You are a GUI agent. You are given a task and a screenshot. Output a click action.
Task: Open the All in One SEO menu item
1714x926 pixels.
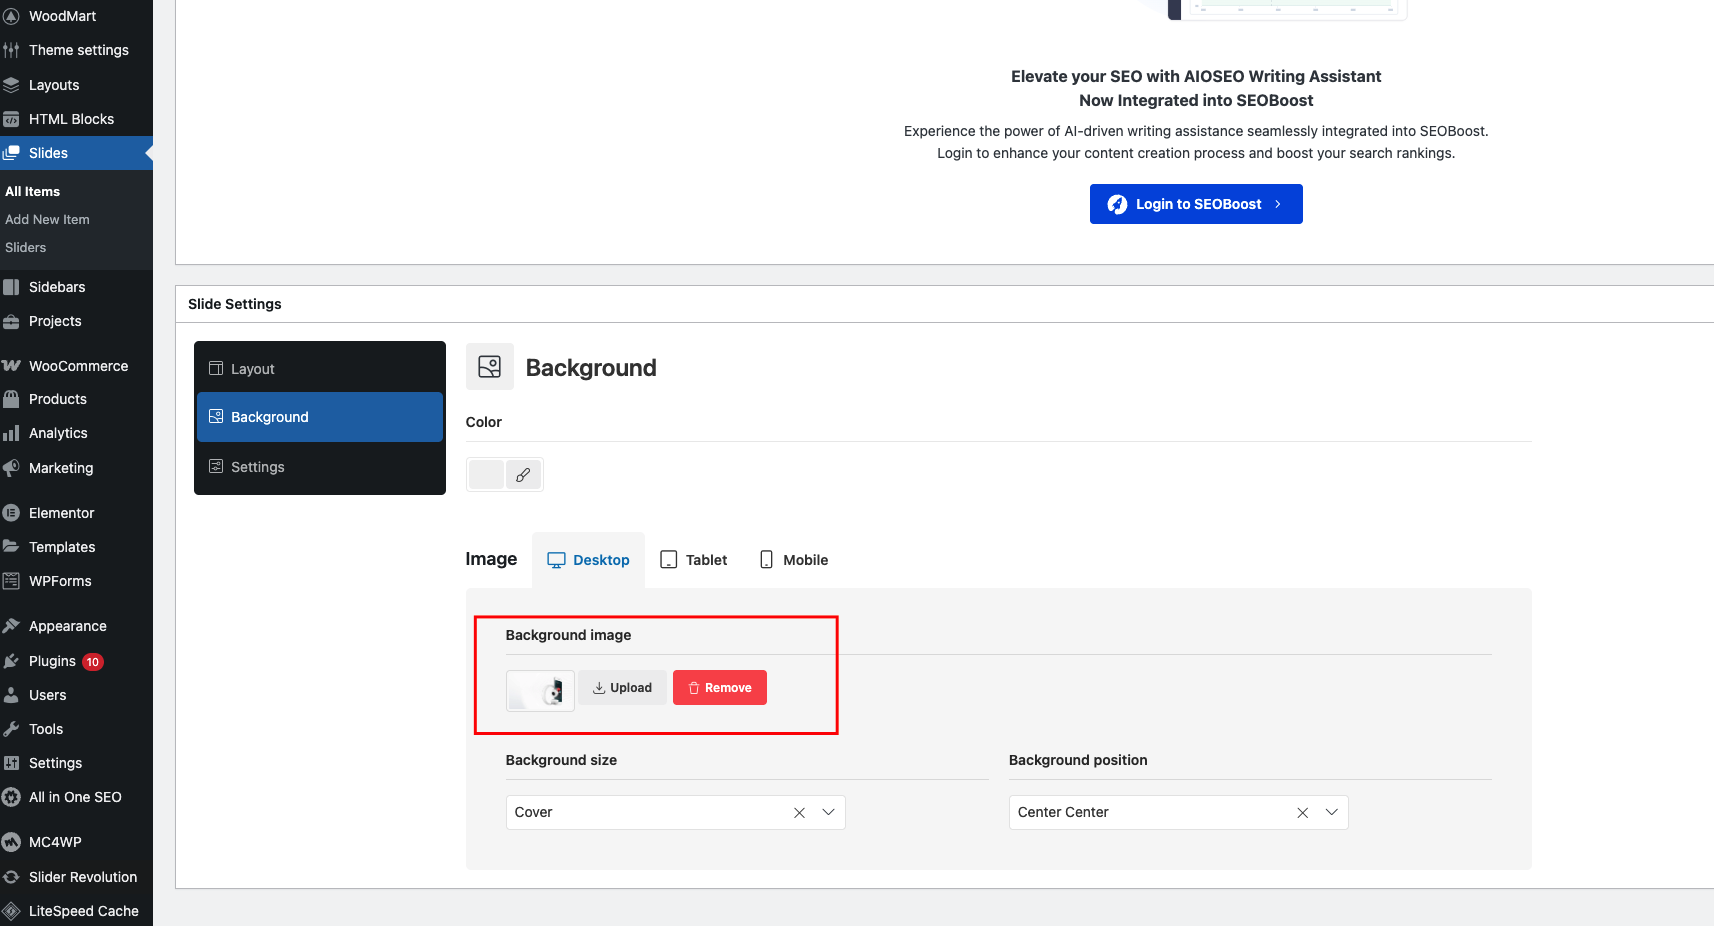click(x=76, y=797)
